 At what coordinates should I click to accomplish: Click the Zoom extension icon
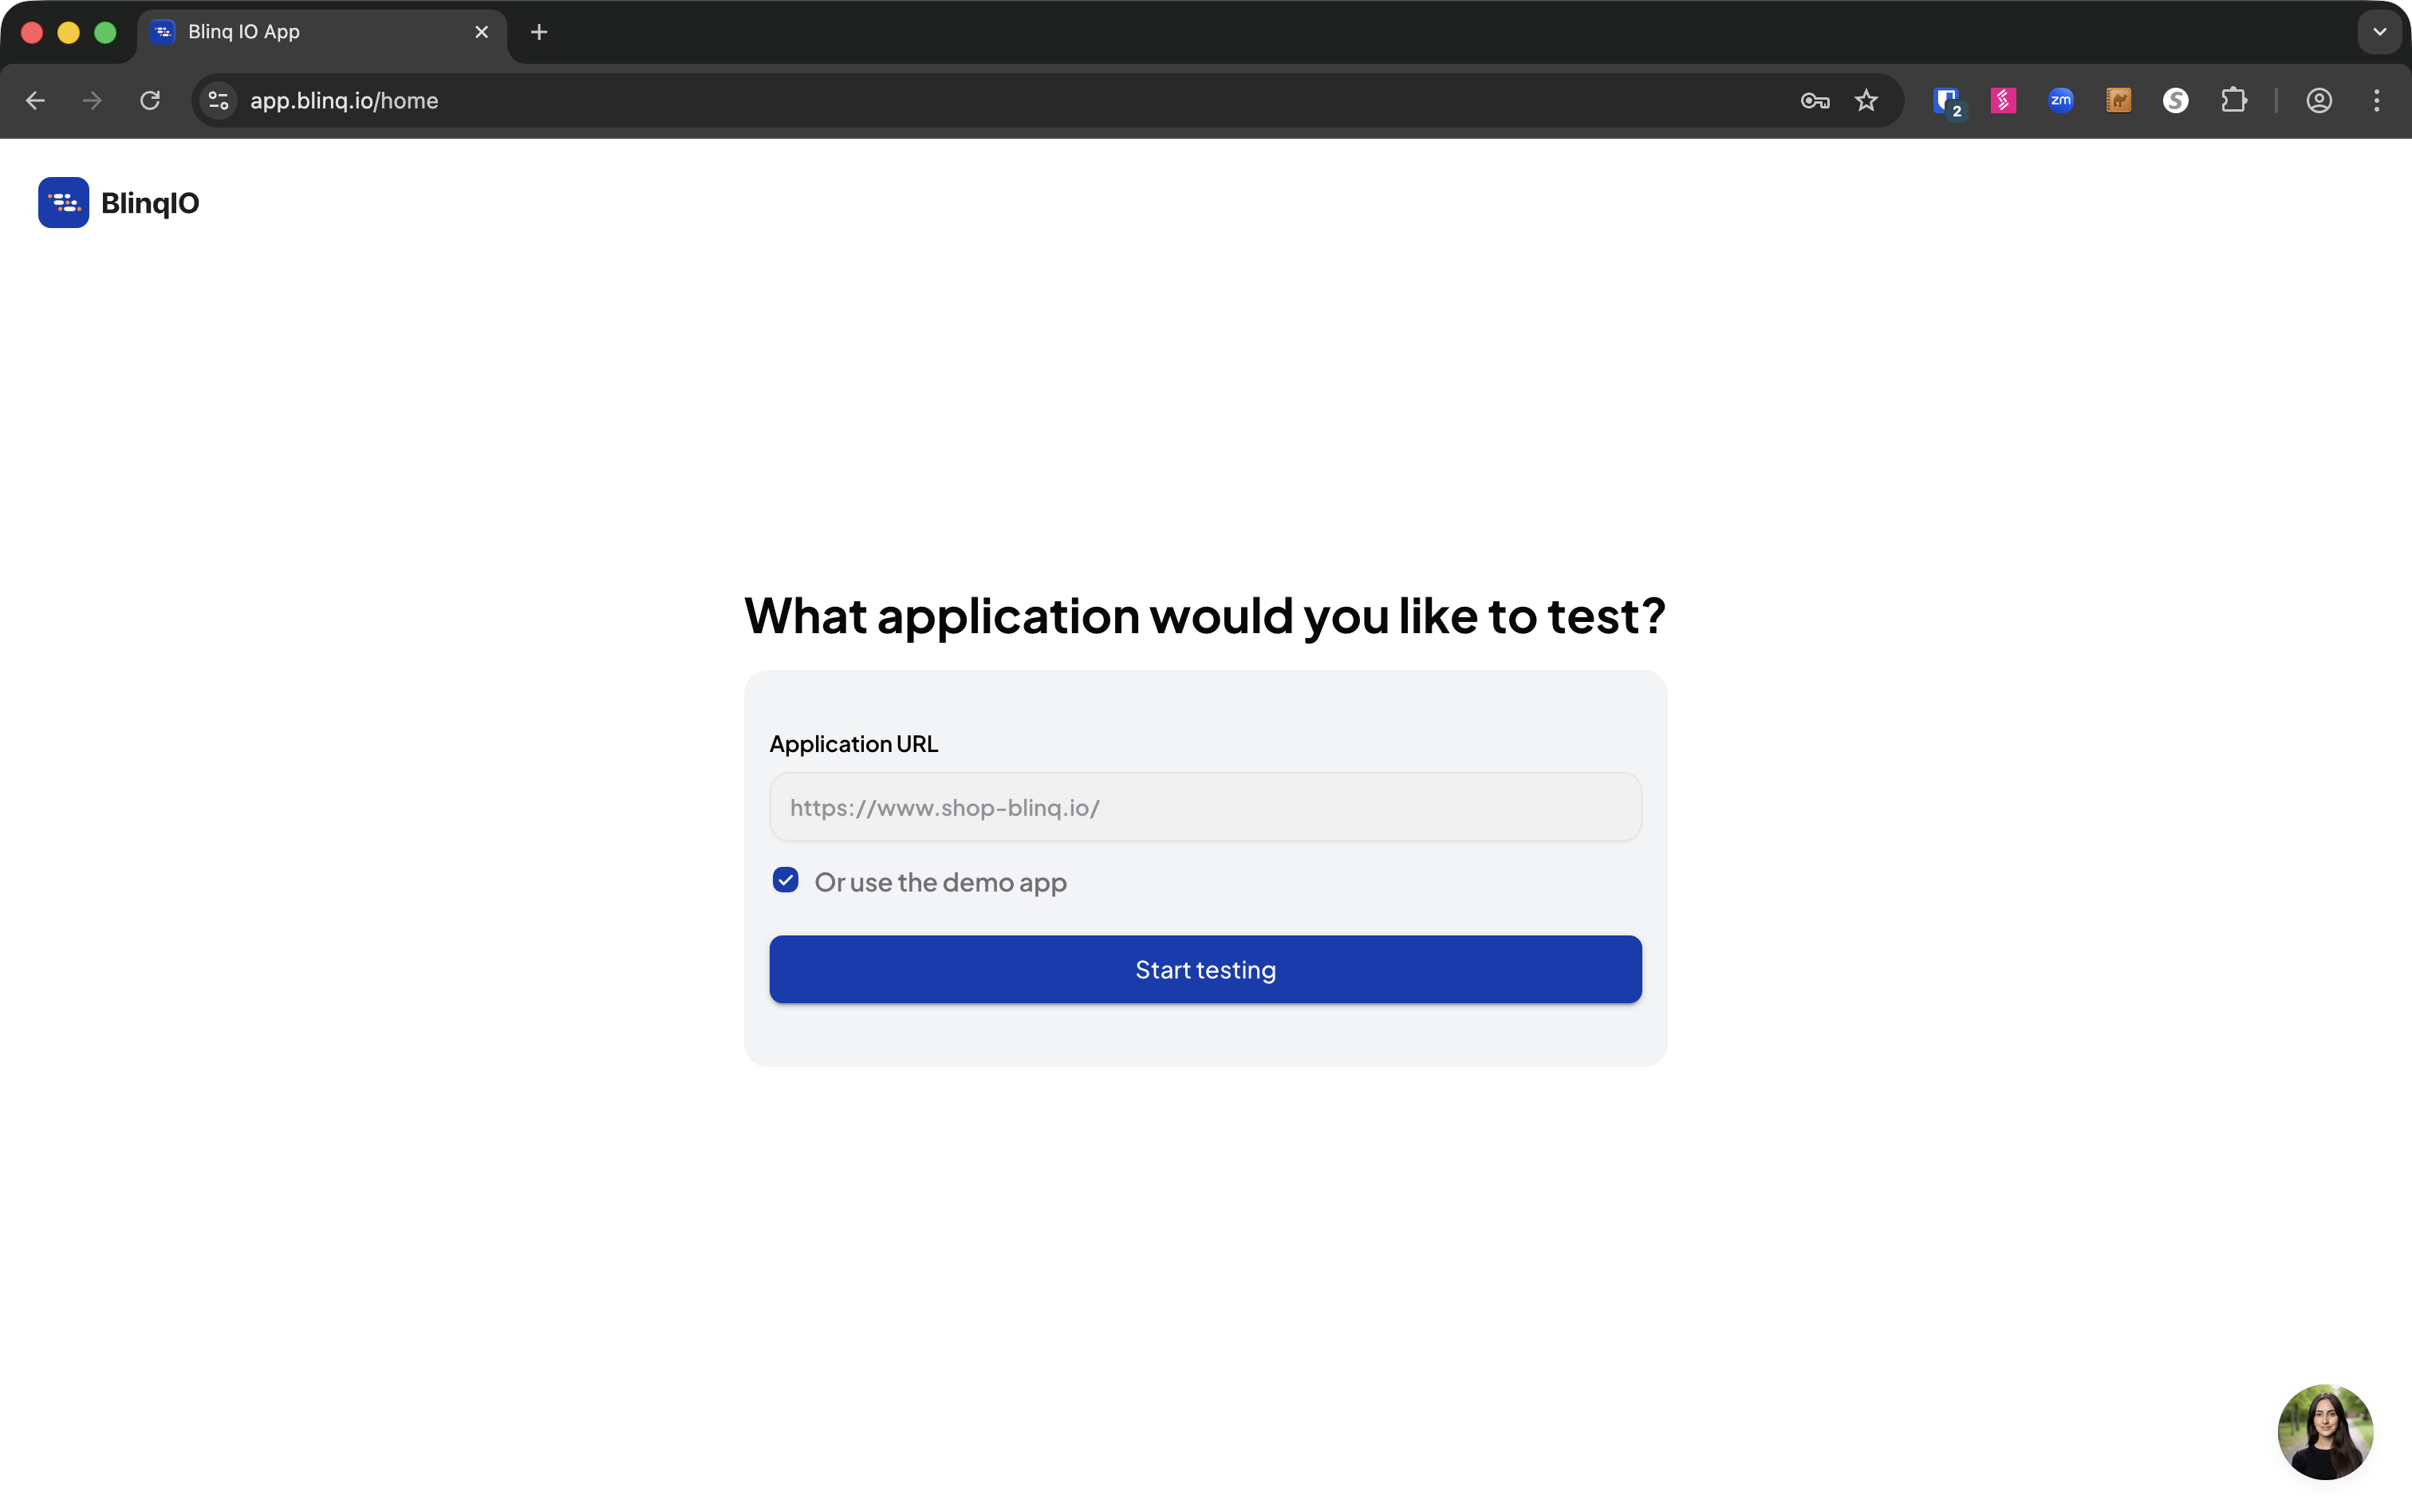tap(2060, 101)
